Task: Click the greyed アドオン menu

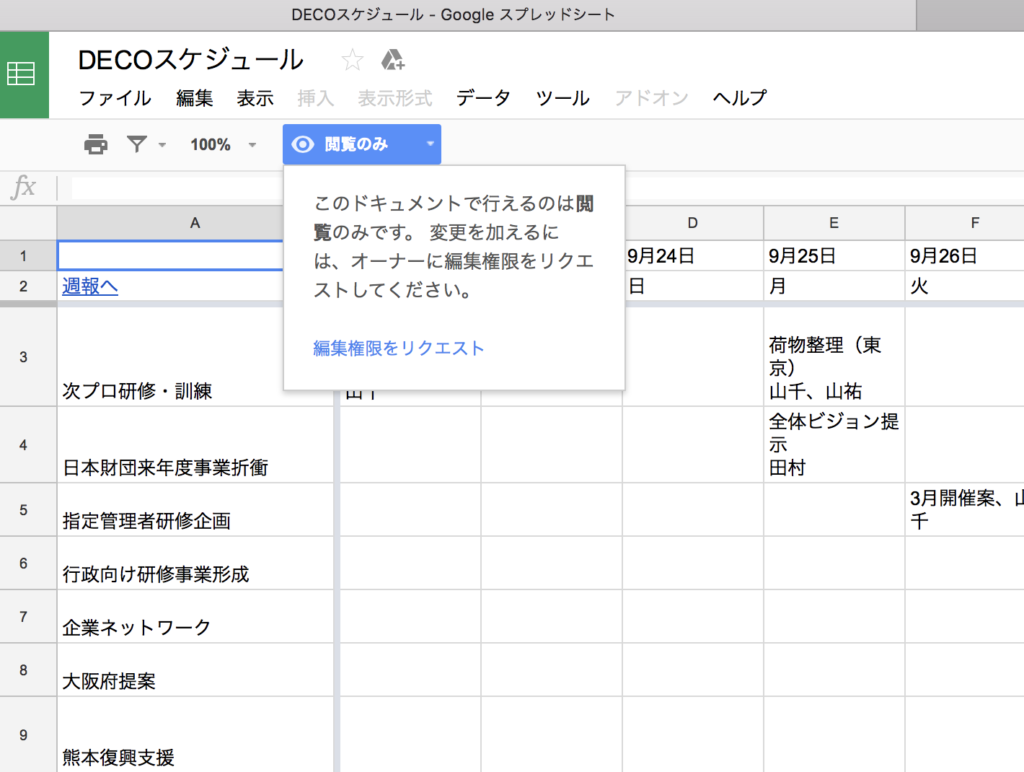Action: 651,98
